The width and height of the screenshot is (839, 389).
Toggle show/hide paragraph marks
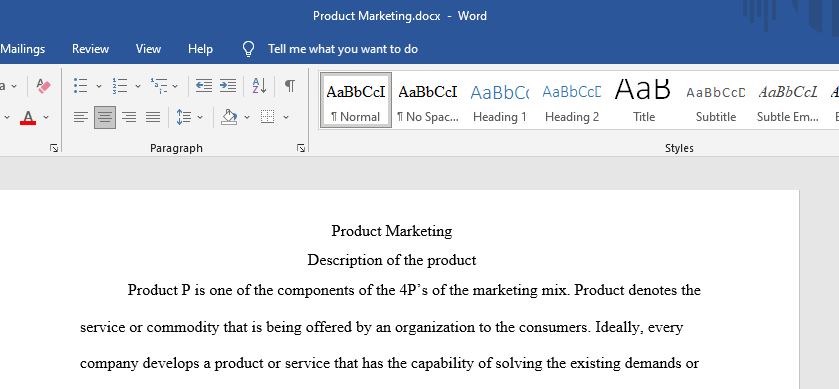click(x=289, y=86)
